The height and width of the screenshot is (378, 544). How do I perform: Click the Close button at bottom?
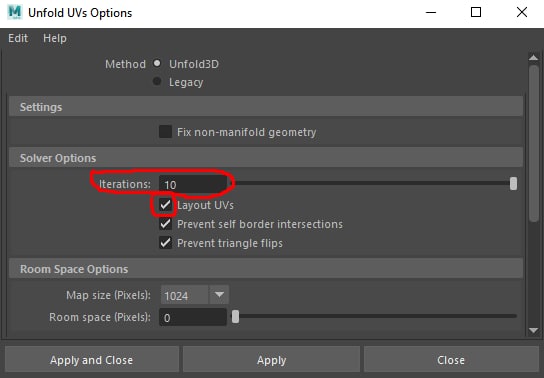[451, 360]
